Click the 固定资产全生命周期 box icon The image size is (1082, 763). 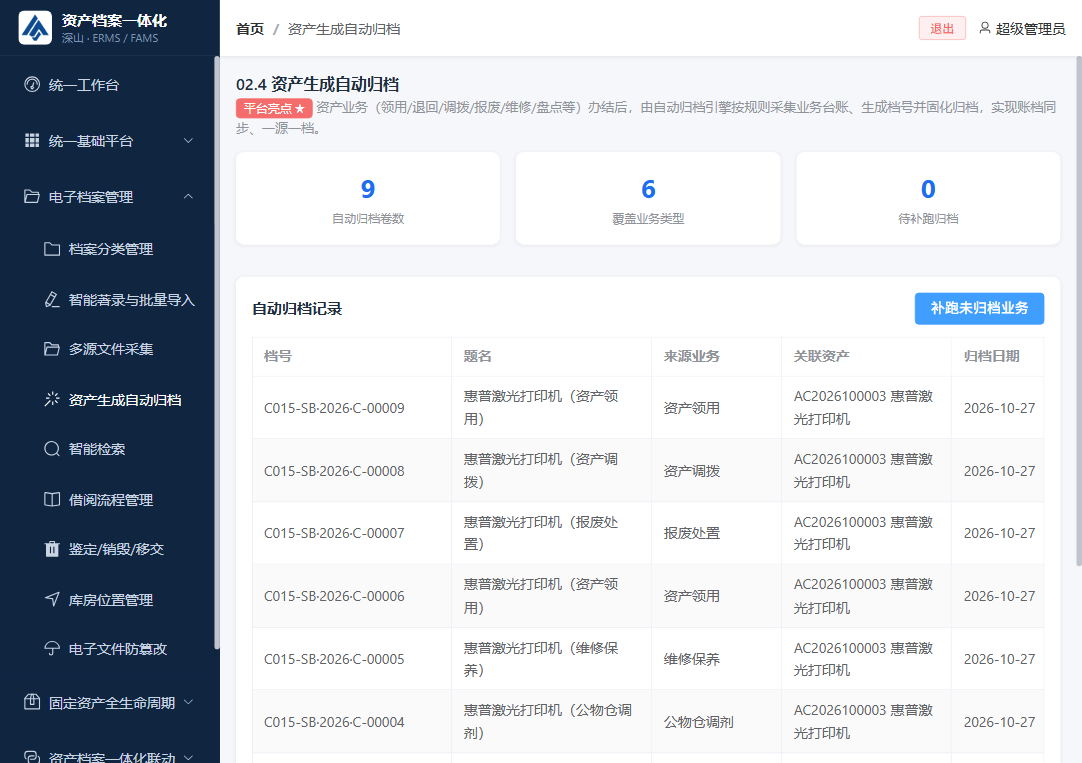pos(32,702)
